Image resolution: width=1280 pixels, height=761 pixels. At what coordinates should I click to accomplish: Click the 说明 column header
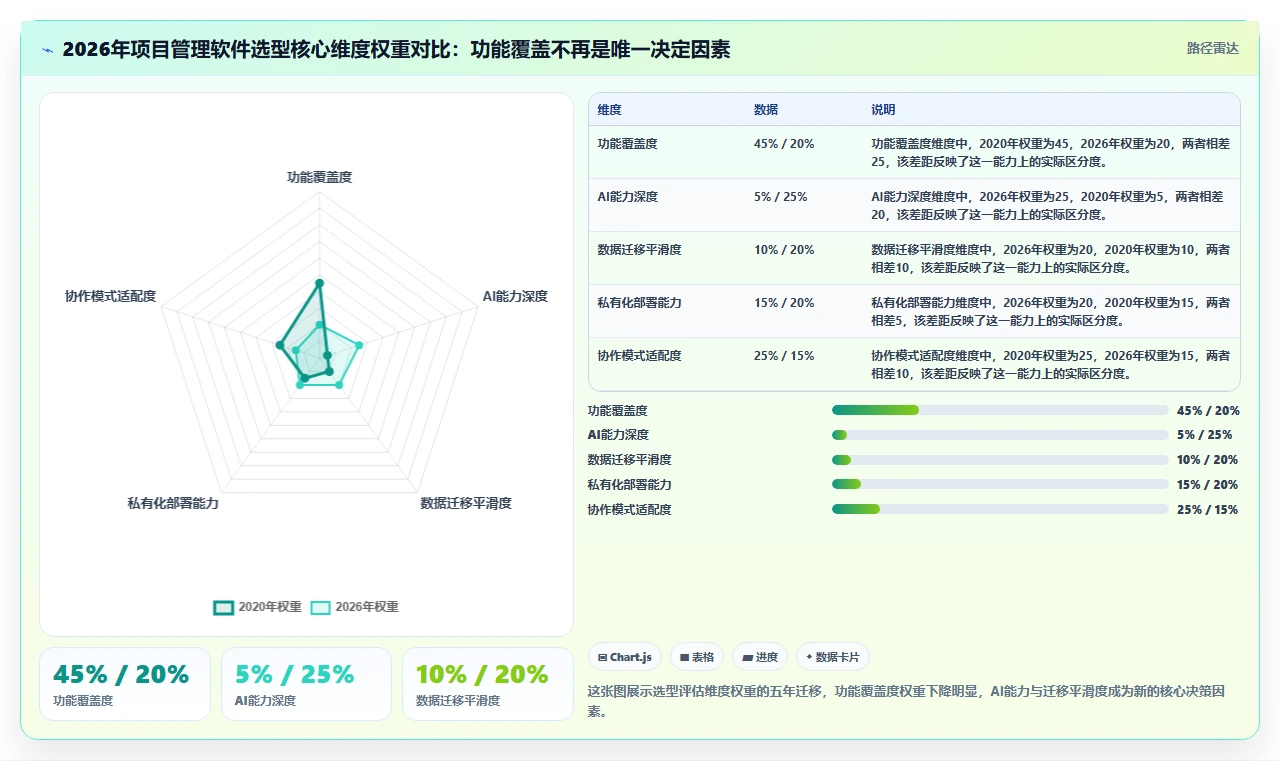[x=883, y=109]
